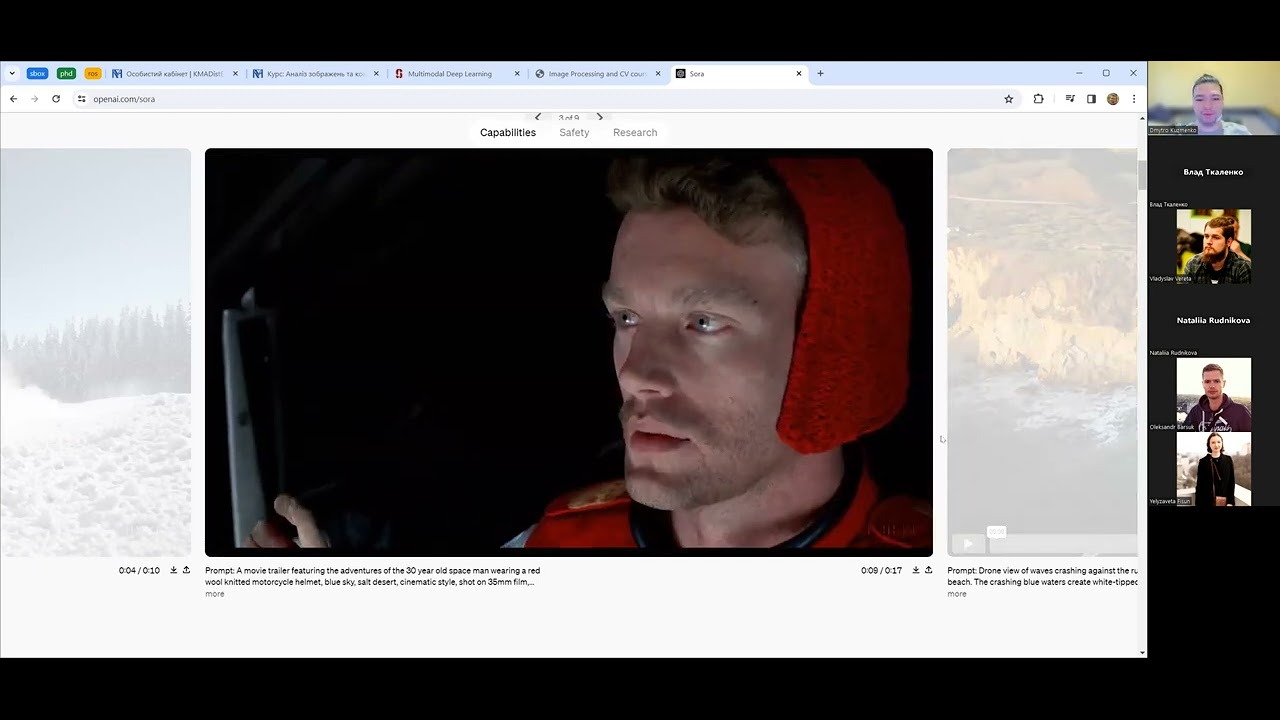Open a new browser tab

pos(820,73)
